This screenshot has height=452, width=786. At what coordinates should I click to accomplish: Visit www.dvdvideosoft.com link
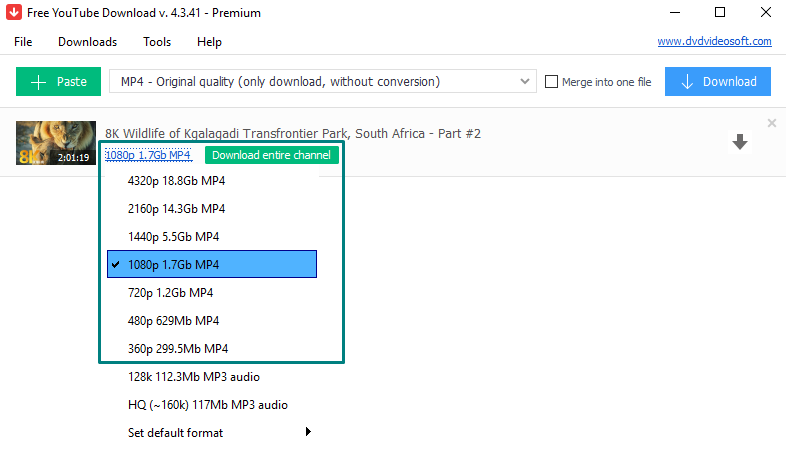coord(714,41)
